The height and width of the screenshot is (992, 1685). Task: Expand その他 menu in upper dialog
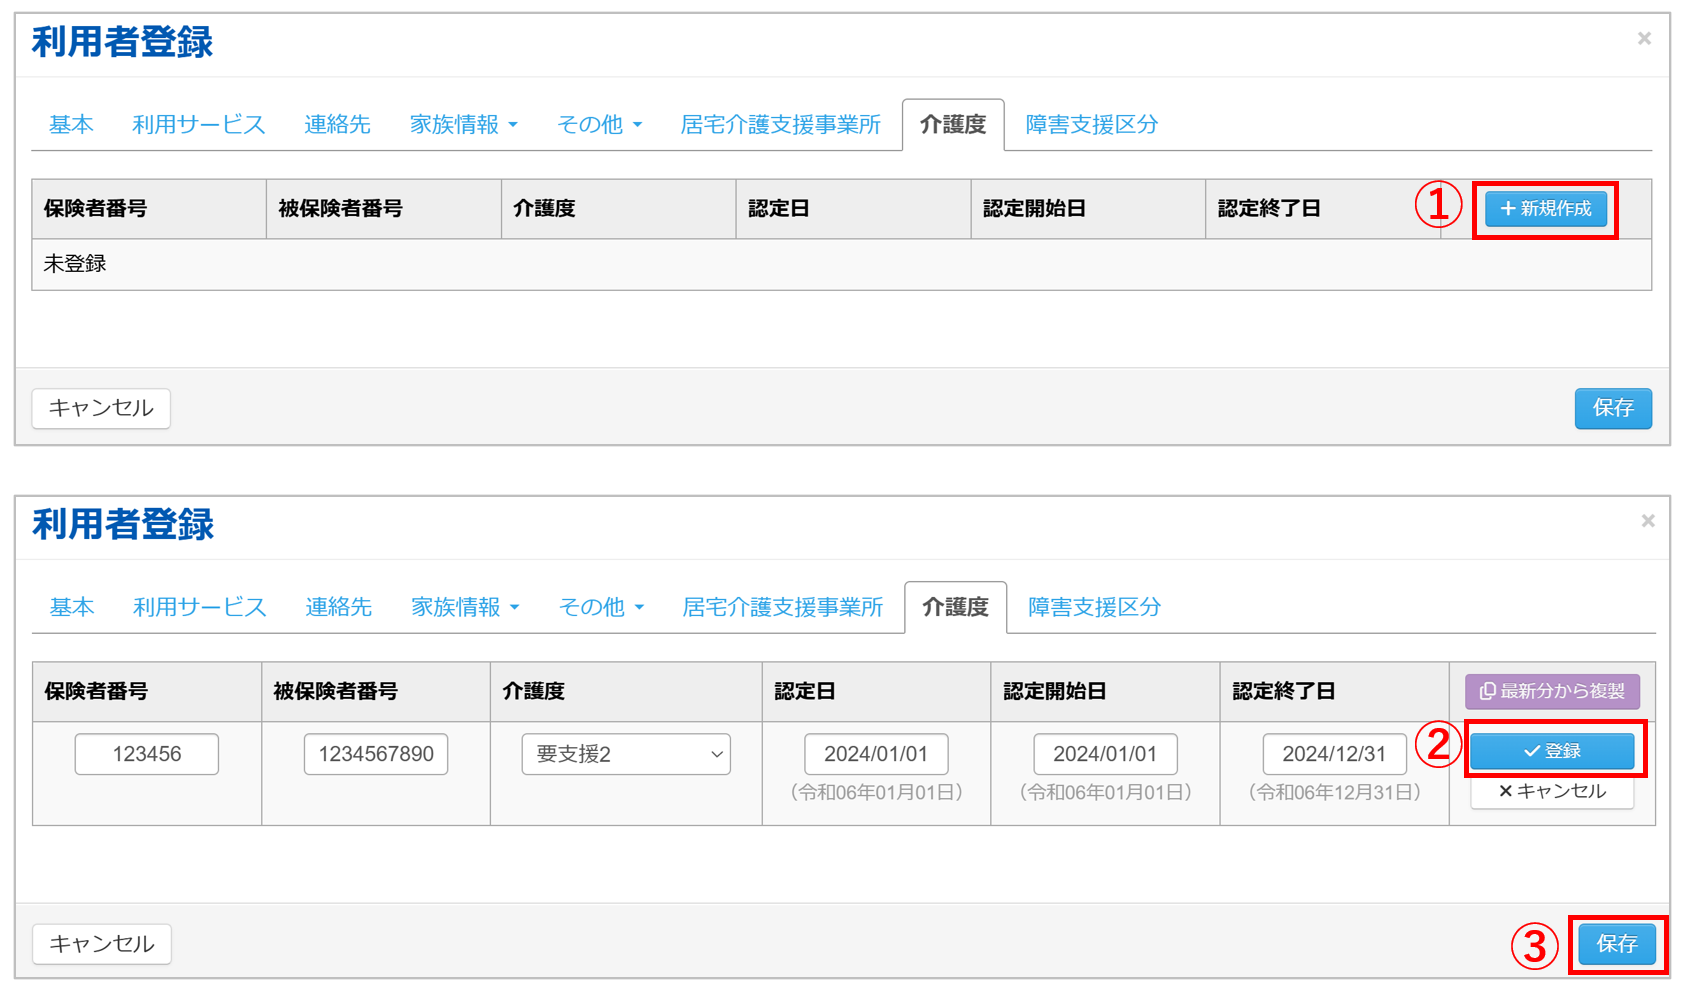point(599,125)
